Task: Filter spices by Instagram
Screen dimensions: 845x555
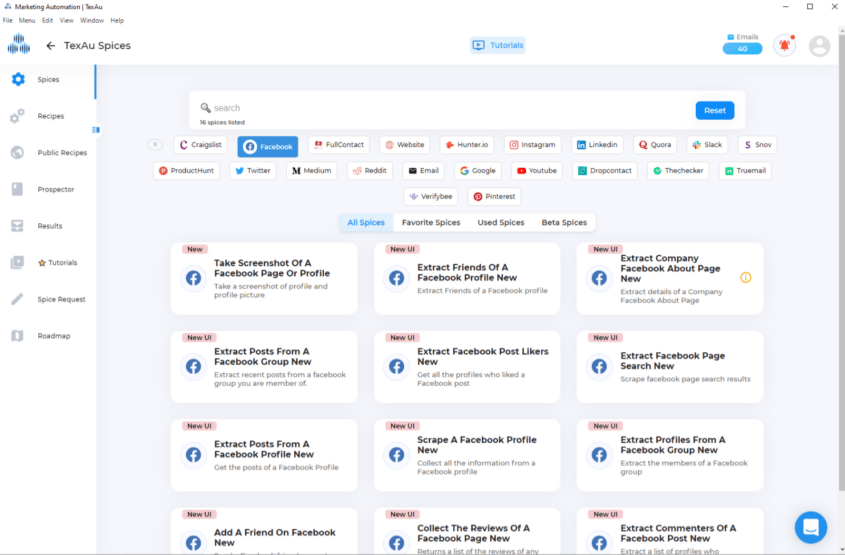Action: pyautogui.click(x=532, y=144)
